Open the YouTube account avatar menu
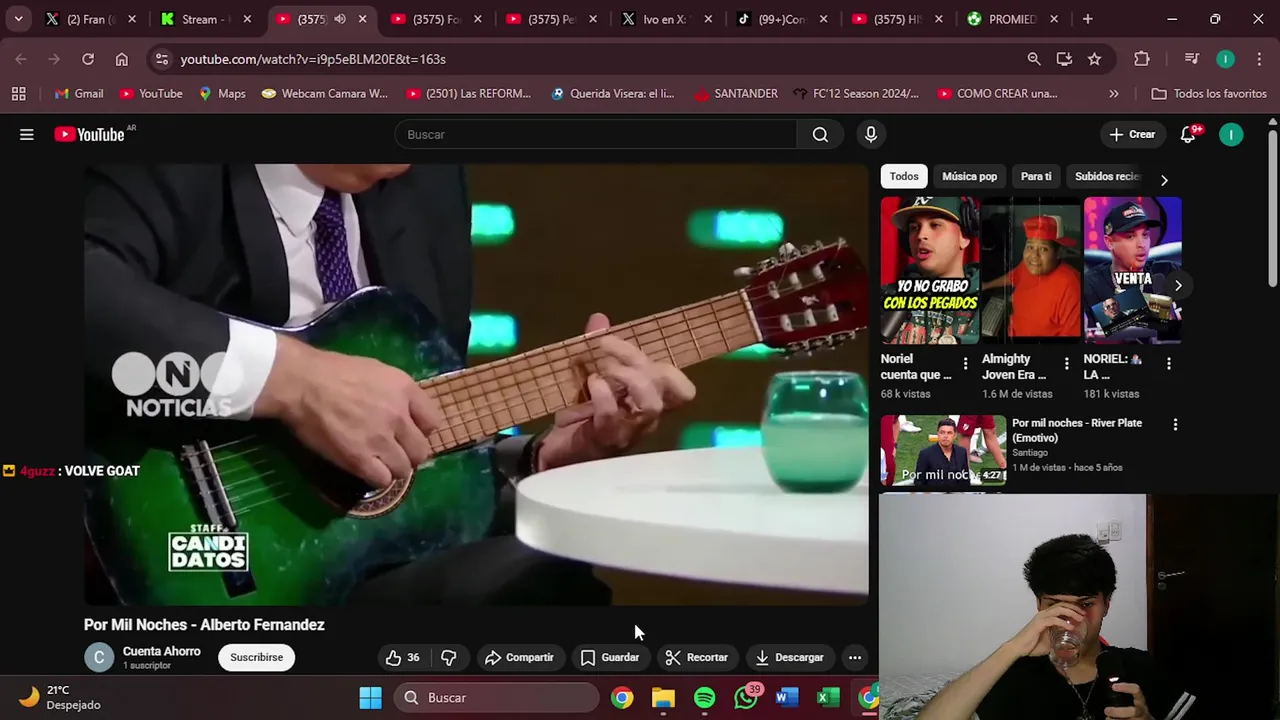Image resolution: width=1280 pixels, height=720 pixels. [x=1231, y=134]
